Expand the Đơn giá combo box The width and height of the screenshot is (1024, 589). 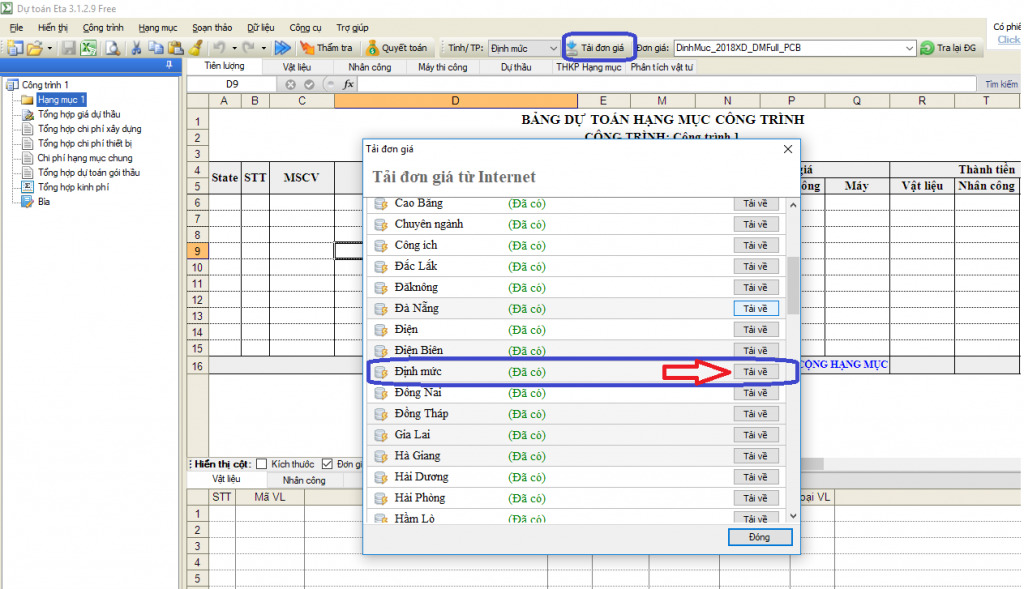pyautogui.click(x=909, y=48)
